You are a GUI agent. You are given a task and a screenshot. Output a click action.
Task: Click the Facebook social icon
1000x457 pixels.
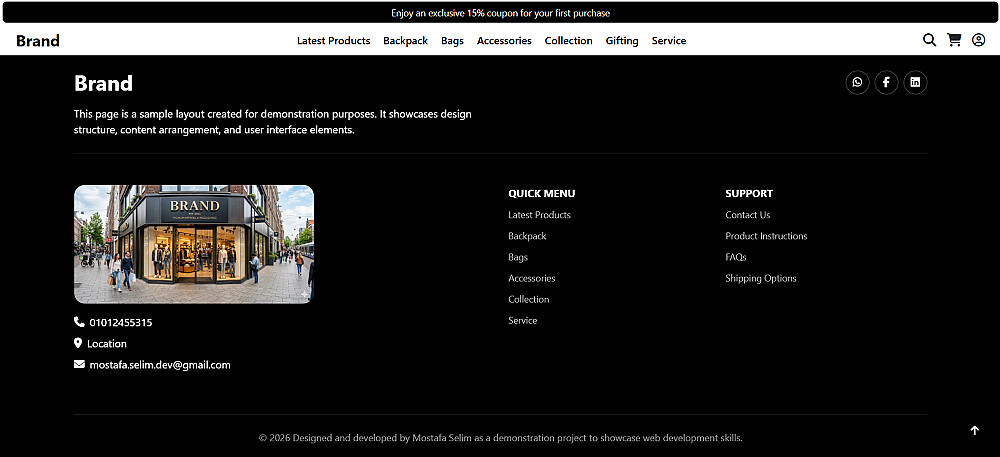(886, 82)
